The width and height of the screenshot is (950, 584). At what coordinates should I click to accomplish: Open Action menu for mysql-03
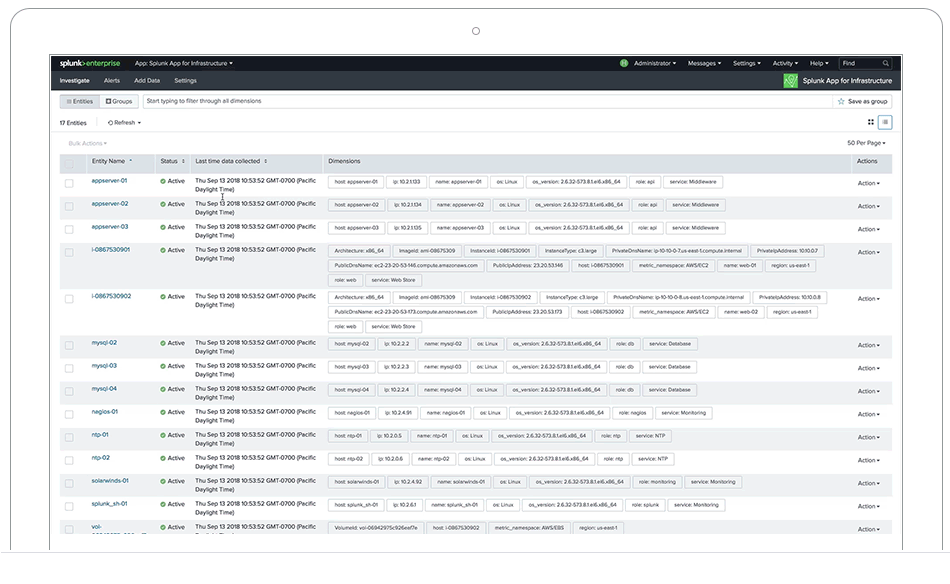click(x=868, y=368)
